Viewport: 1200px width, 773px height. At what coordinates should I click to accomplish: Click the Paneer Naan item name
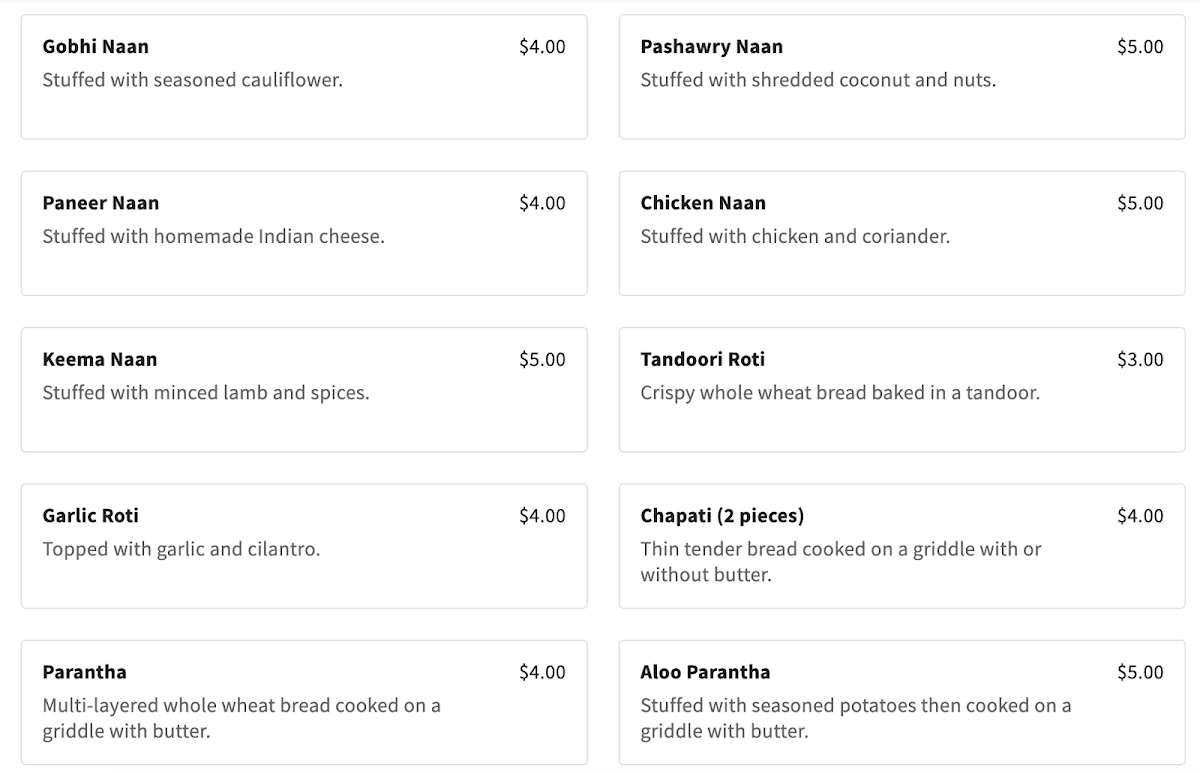point(100,203)
